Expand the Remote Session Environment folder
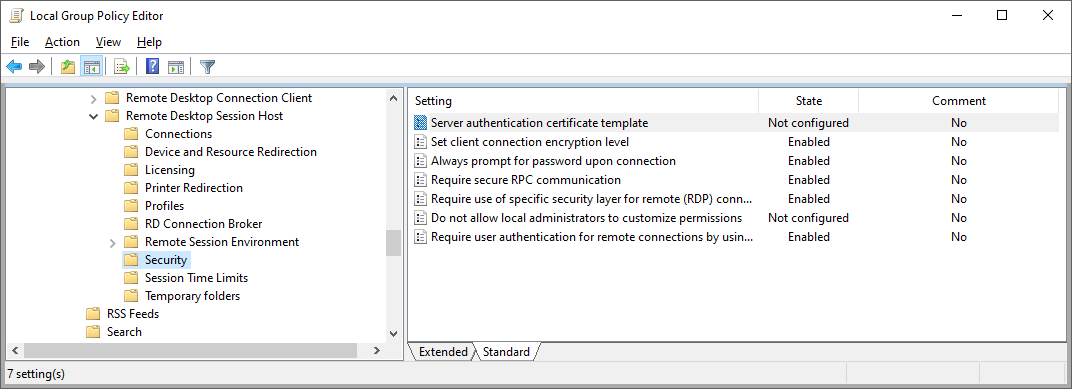Viewport: 1072px width, 389px height. [113, 242]
